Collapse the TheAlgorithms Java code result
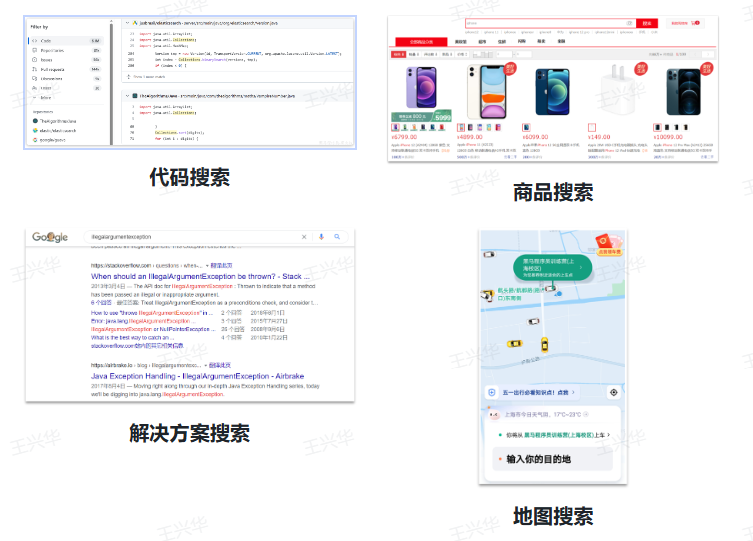 (127, 96)
